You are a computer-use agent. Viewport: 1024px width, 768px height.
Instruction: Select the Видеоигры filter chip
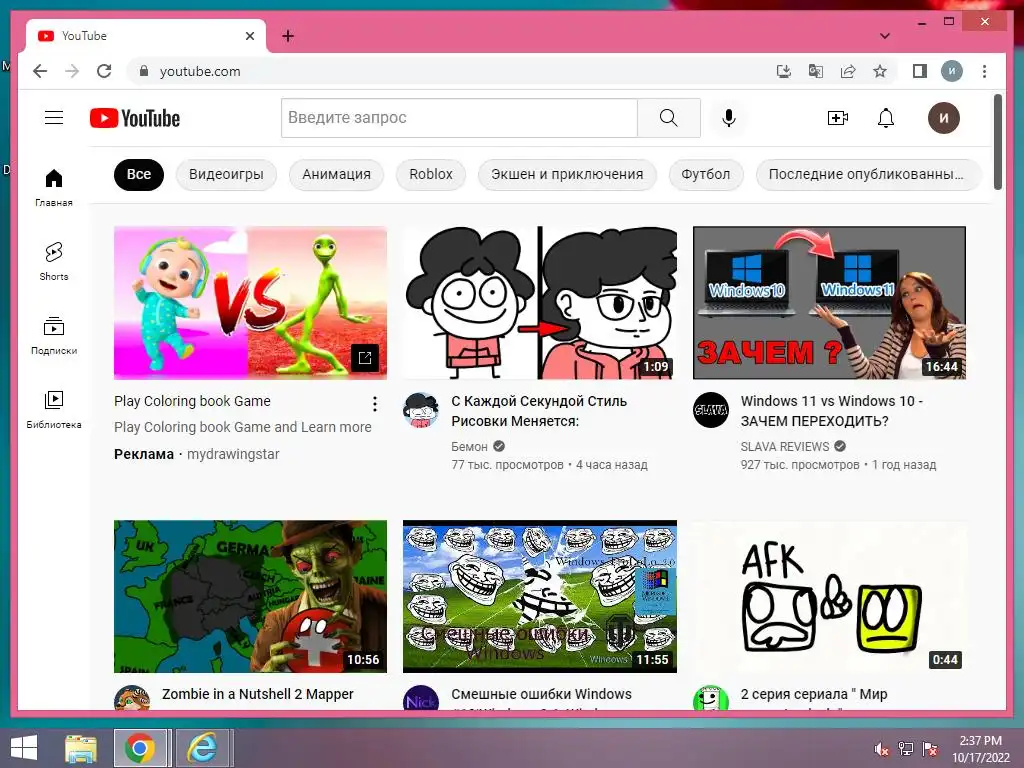point(226,174)
